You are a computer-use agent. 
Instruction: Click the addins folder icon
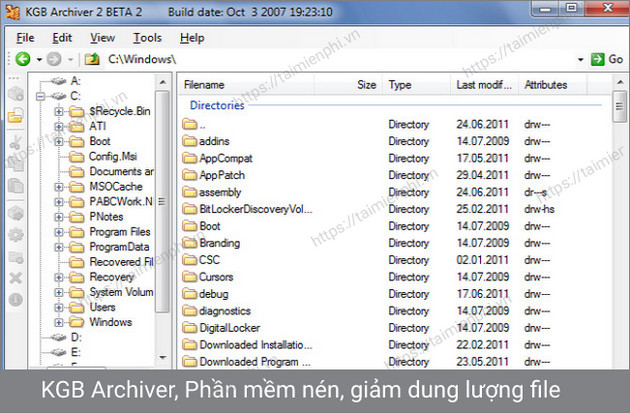point(189,141)
